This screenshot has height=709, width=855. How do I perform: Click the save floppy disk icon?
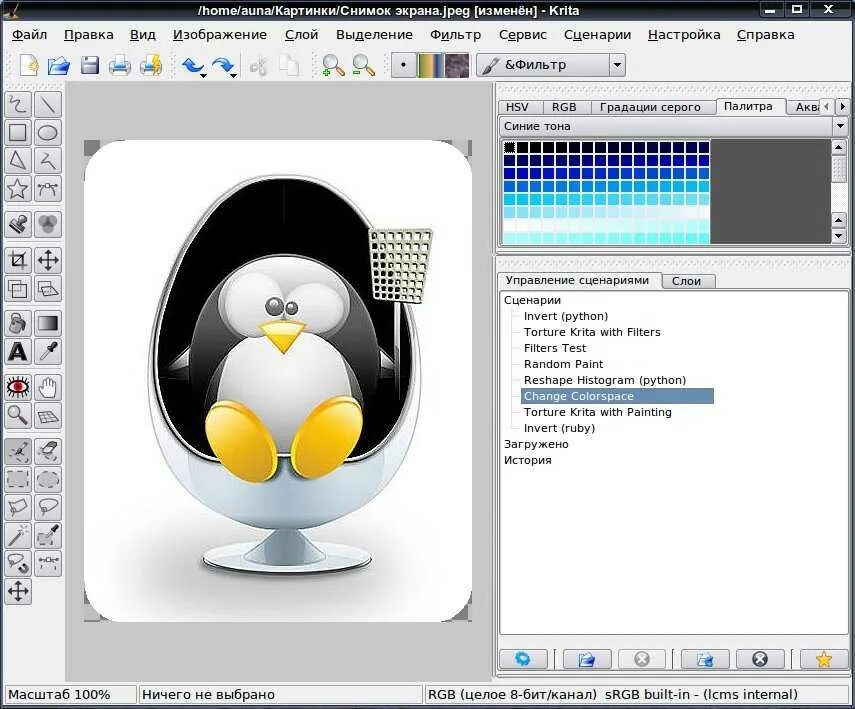pos(89,65)
